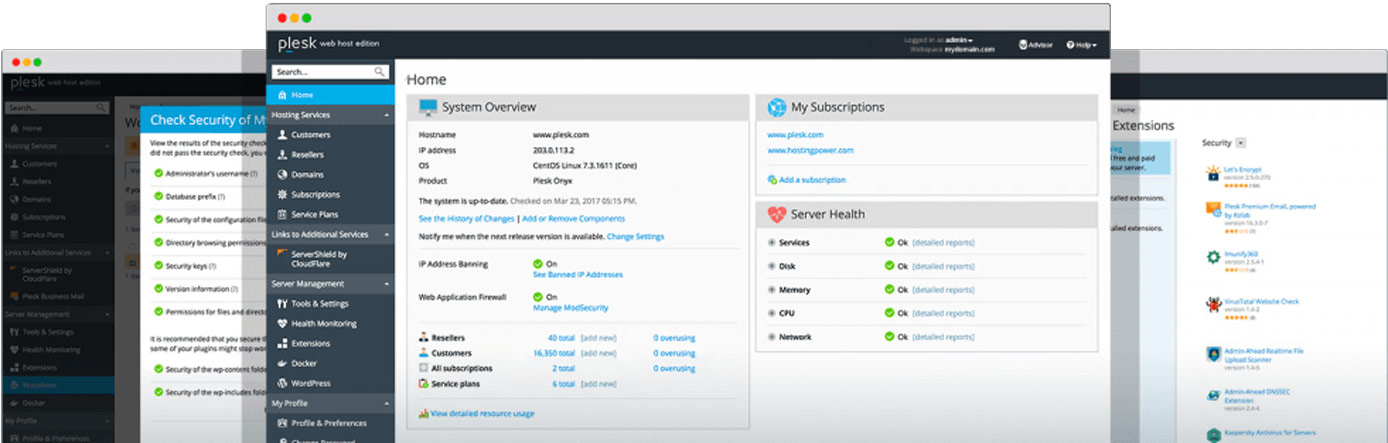Viewport: 1388px width, 443px height.
Task: Collapse the Links to Additional Services section
Action: (387, 235)
